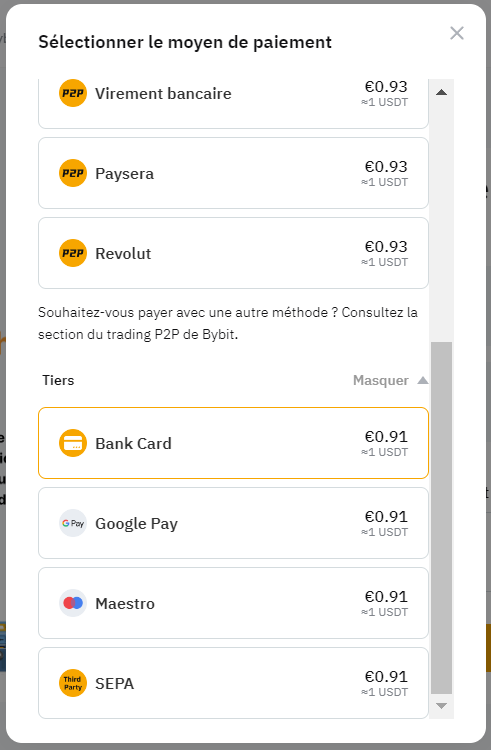Select Bank Card payment option
This screenshot has width=491, height=750.
click(233, 443)
